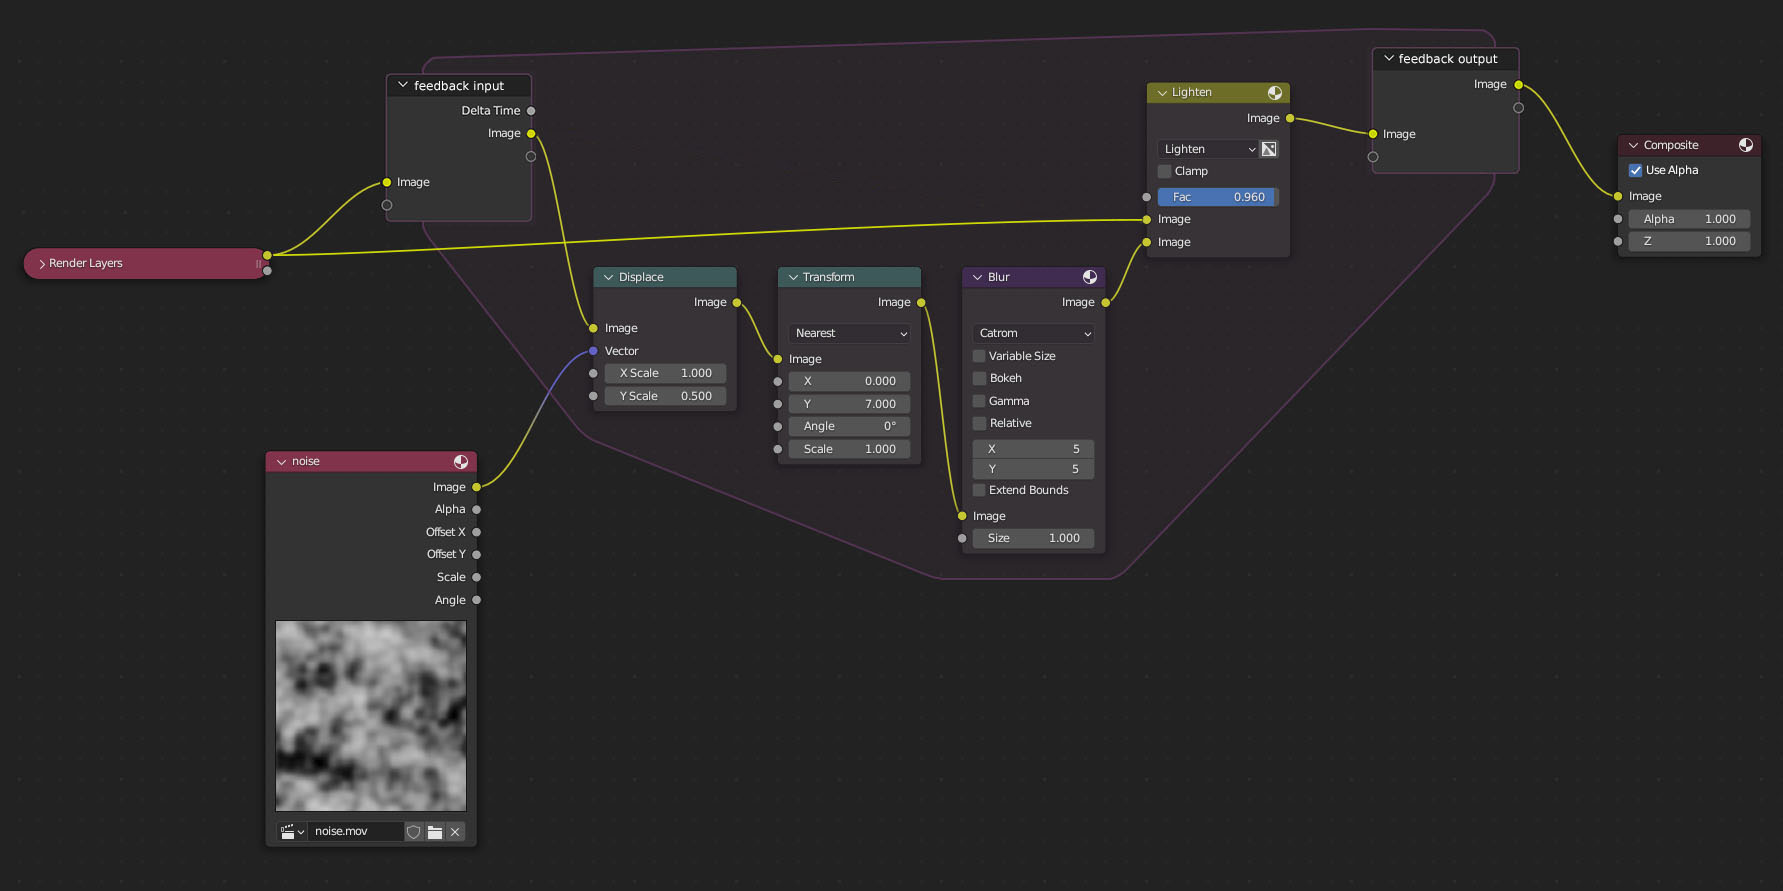Uncheck the Use Alpha checkbox
This screenshot has height=891, width=1783.
coord(1636,170)
